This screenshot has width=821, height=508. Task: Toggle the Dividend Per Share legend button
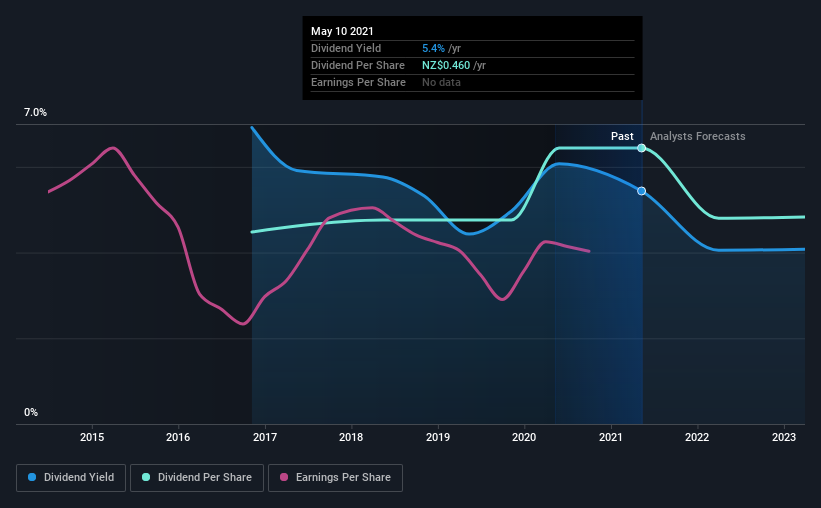[x=197, y=478]
